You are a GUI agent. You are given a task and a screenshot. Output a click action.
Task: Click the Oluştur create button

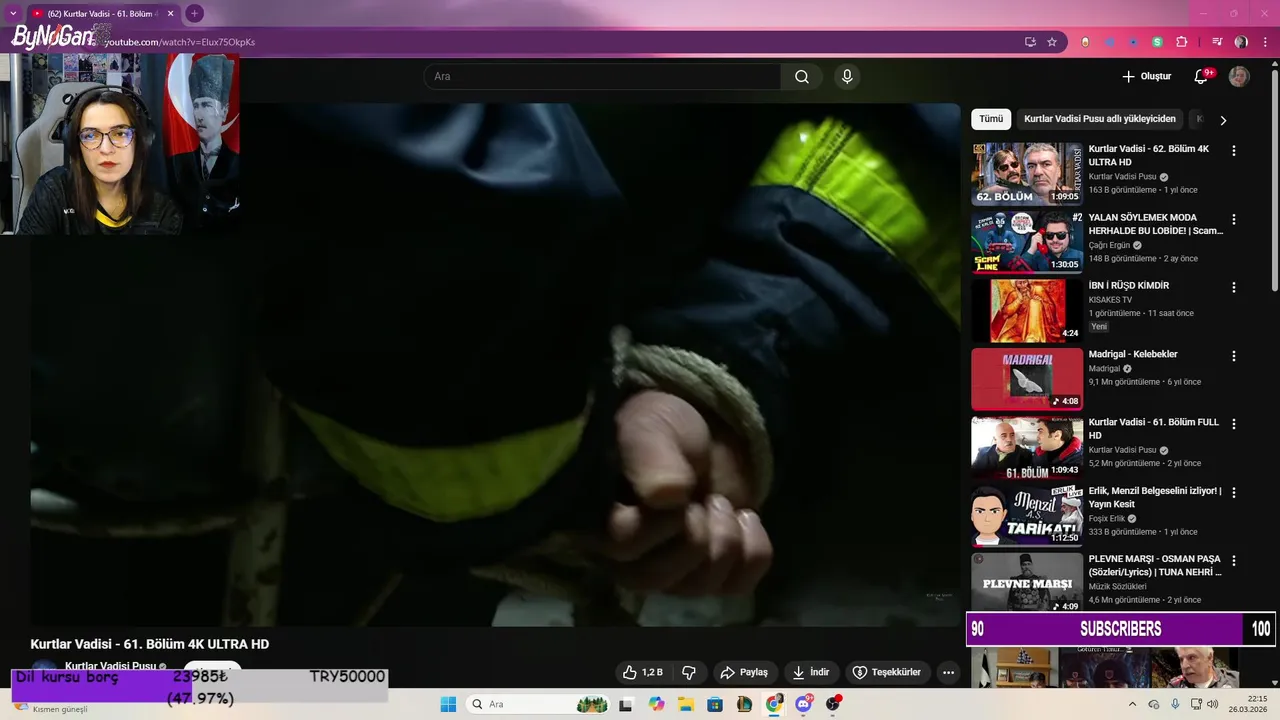tap(1146, 77)
